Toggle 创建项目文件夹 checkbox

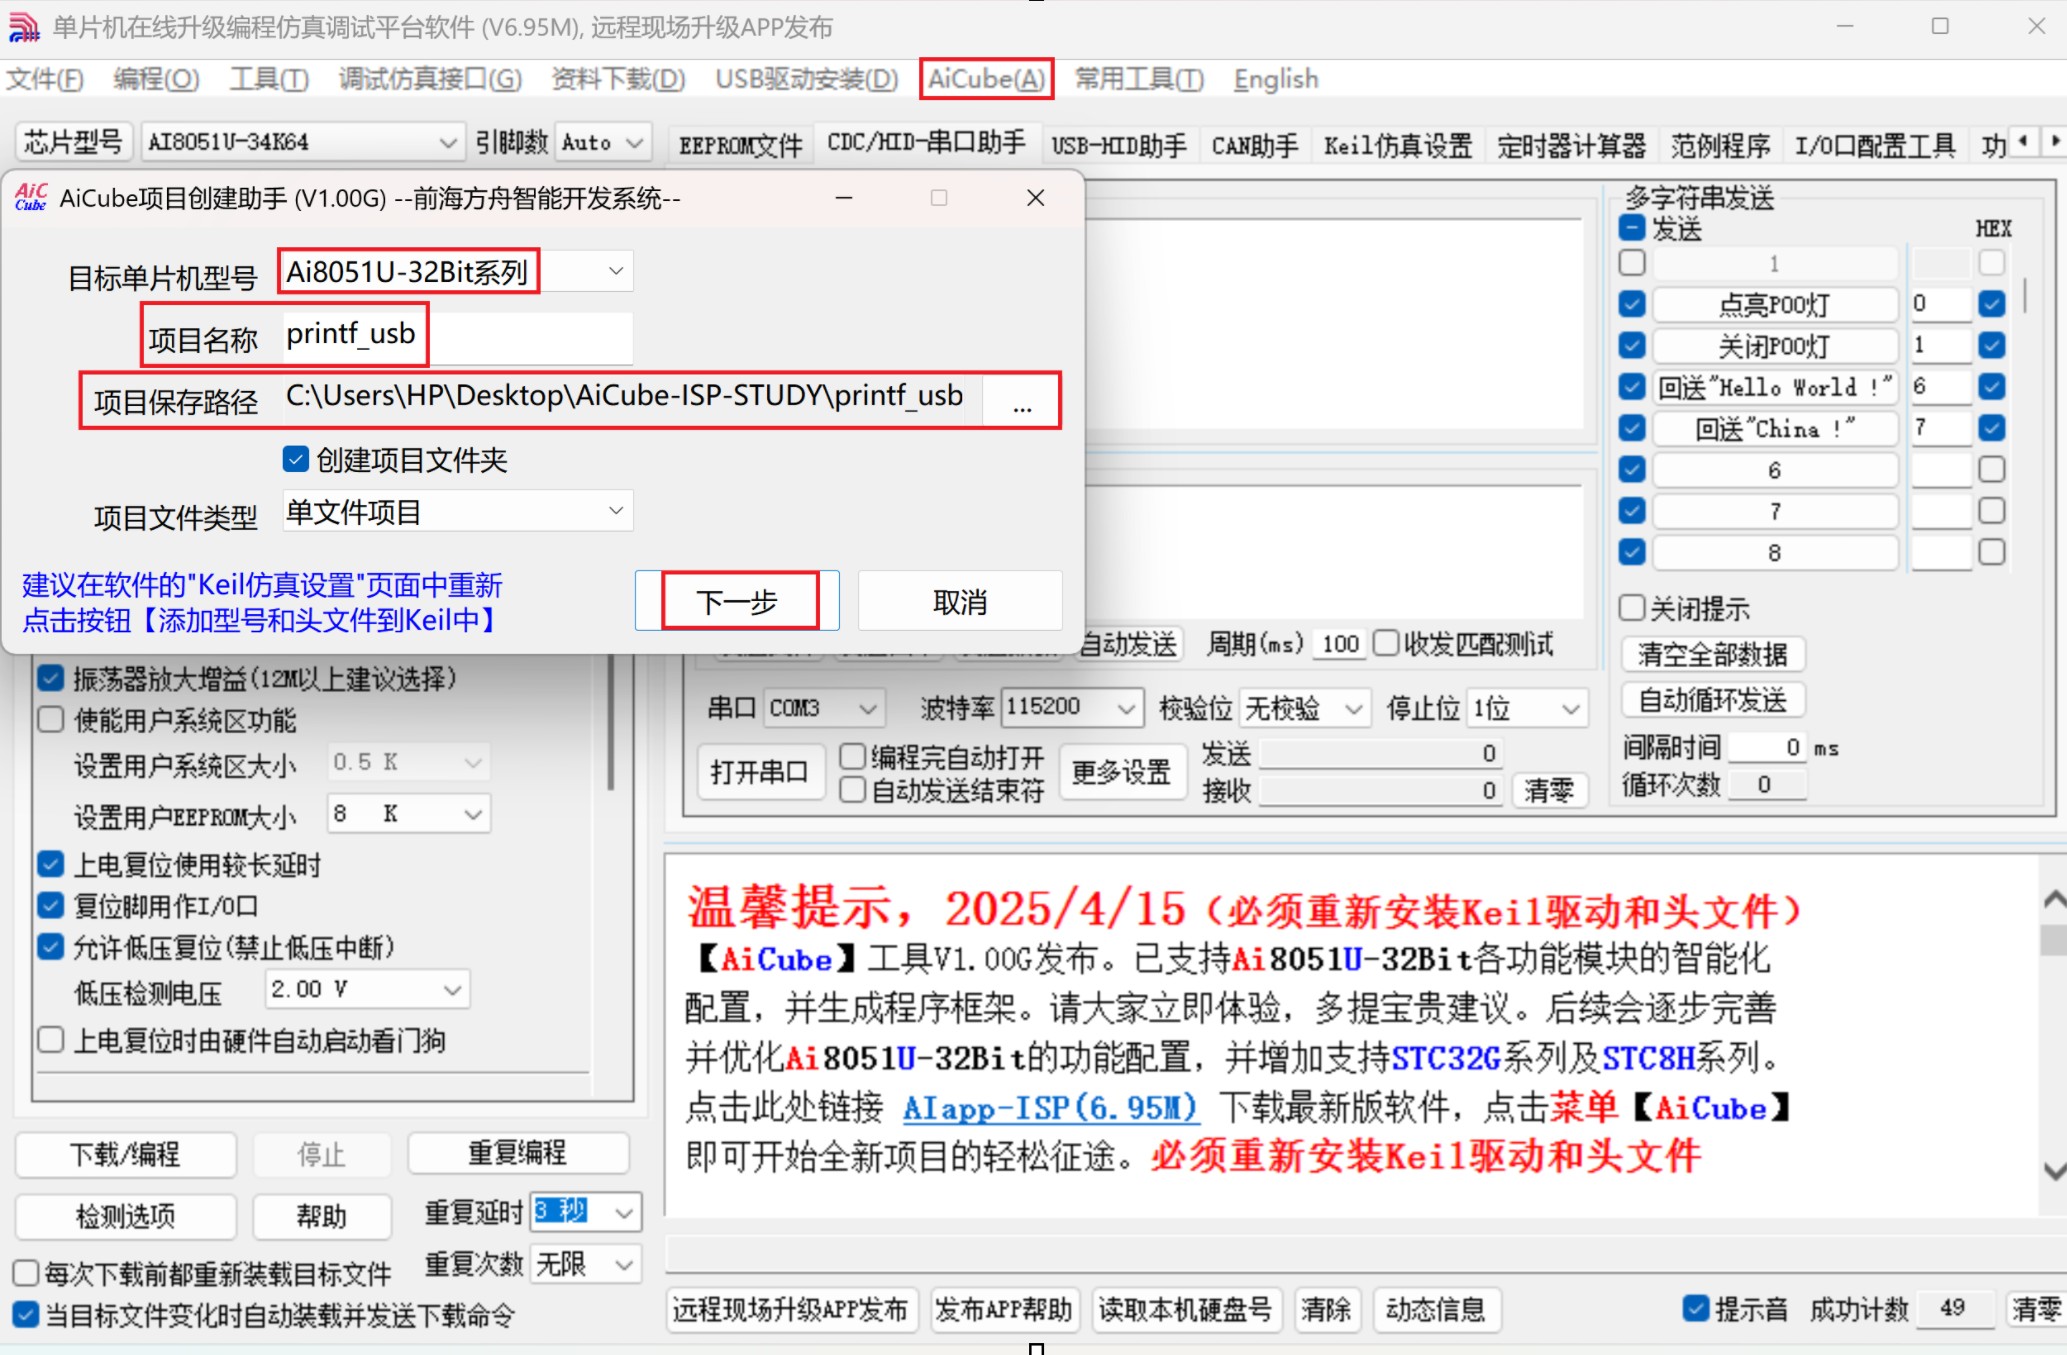coord(296,459)
